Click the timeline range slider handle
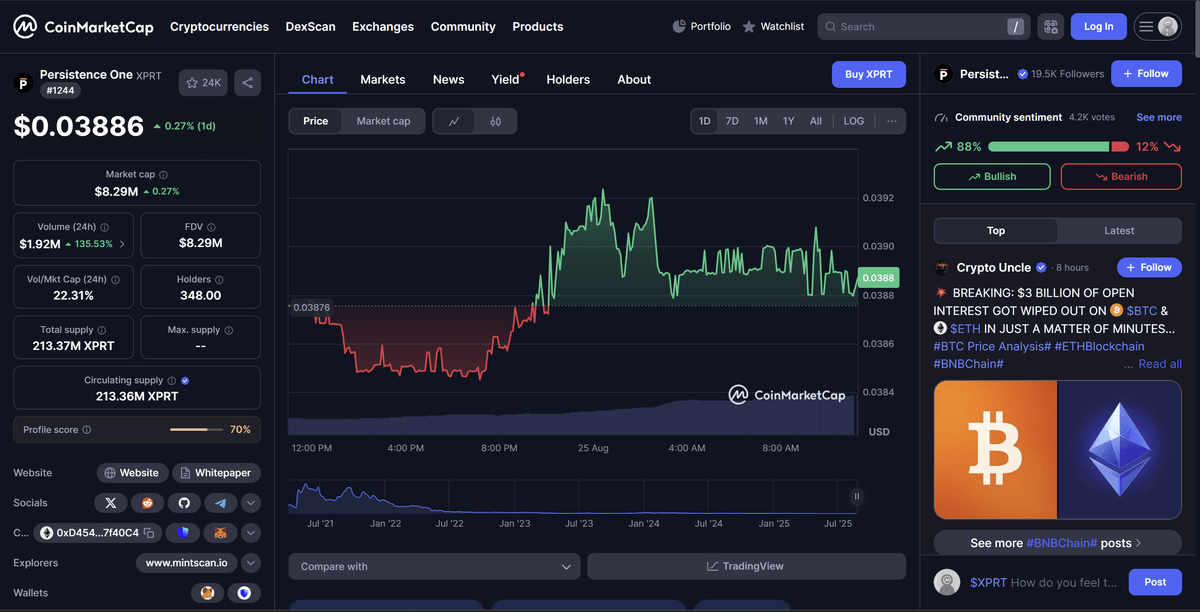Viewport: 1200px width, 612px height. [x=856, y=496]
